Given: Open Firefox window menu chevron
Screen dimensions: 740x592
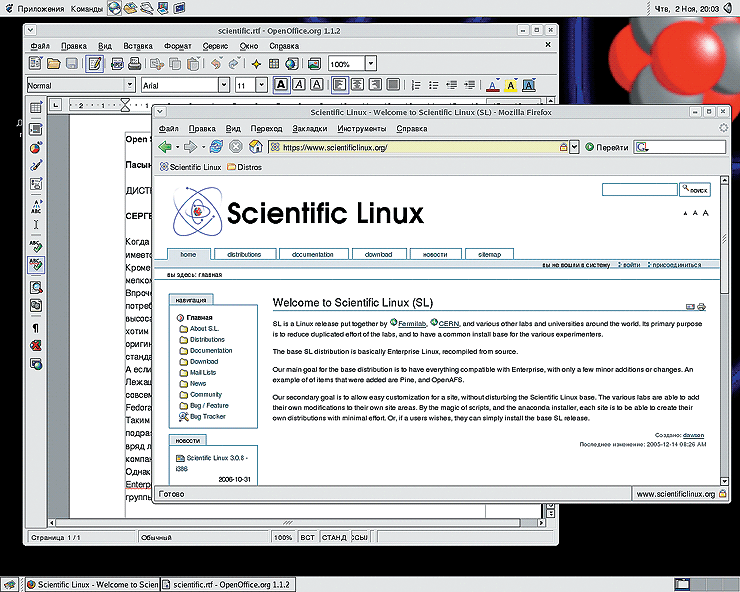Looking at the screenshot, I should 160,112.
